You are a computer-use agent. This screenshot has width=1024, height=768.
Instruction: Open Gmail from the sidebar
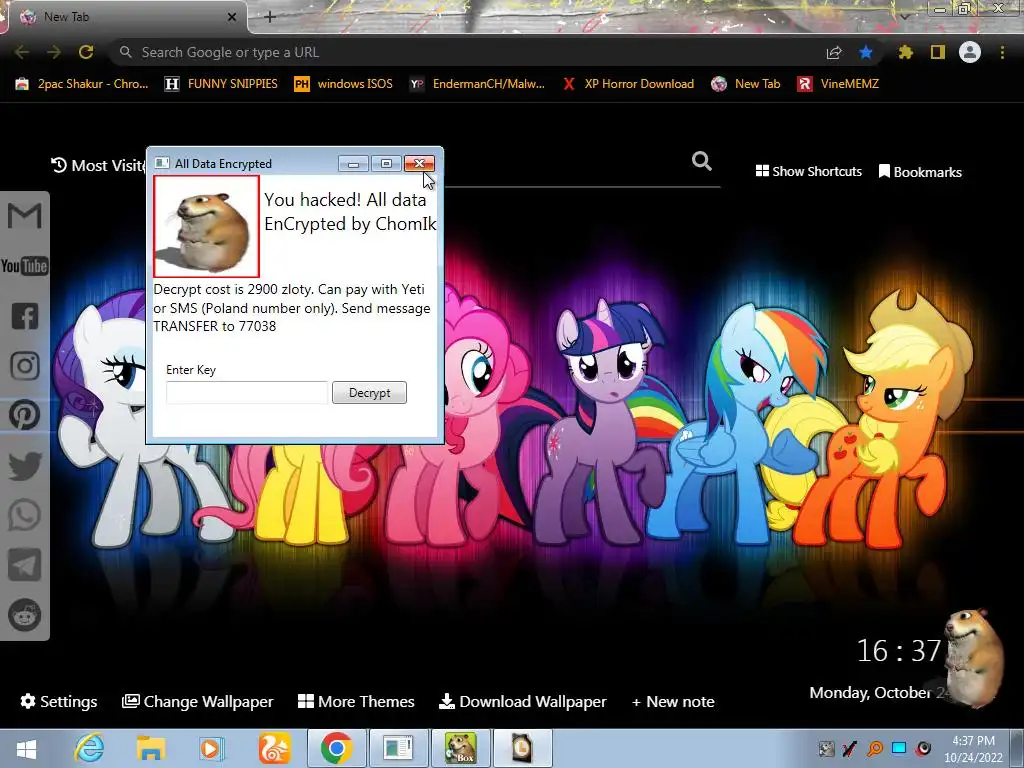point(24,216)
